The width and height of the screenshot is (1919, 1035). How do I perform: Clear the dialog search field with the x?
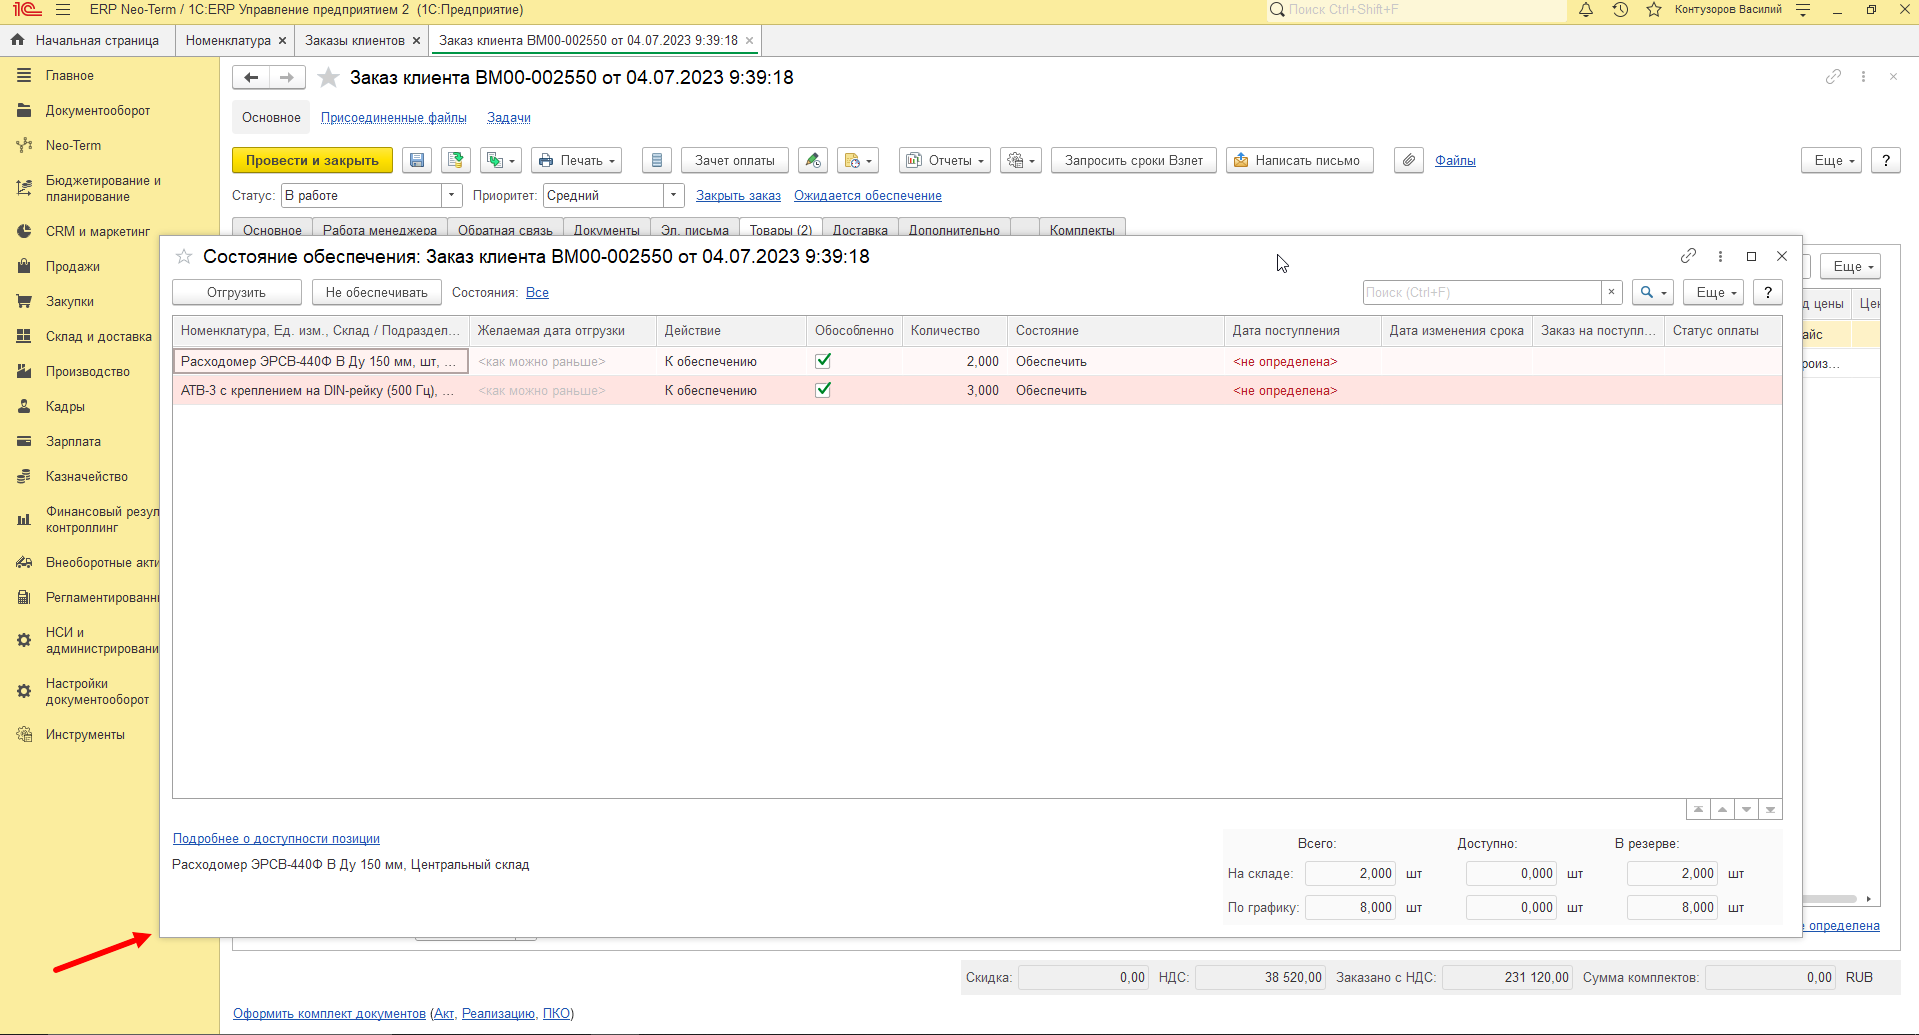point(1611,292)
